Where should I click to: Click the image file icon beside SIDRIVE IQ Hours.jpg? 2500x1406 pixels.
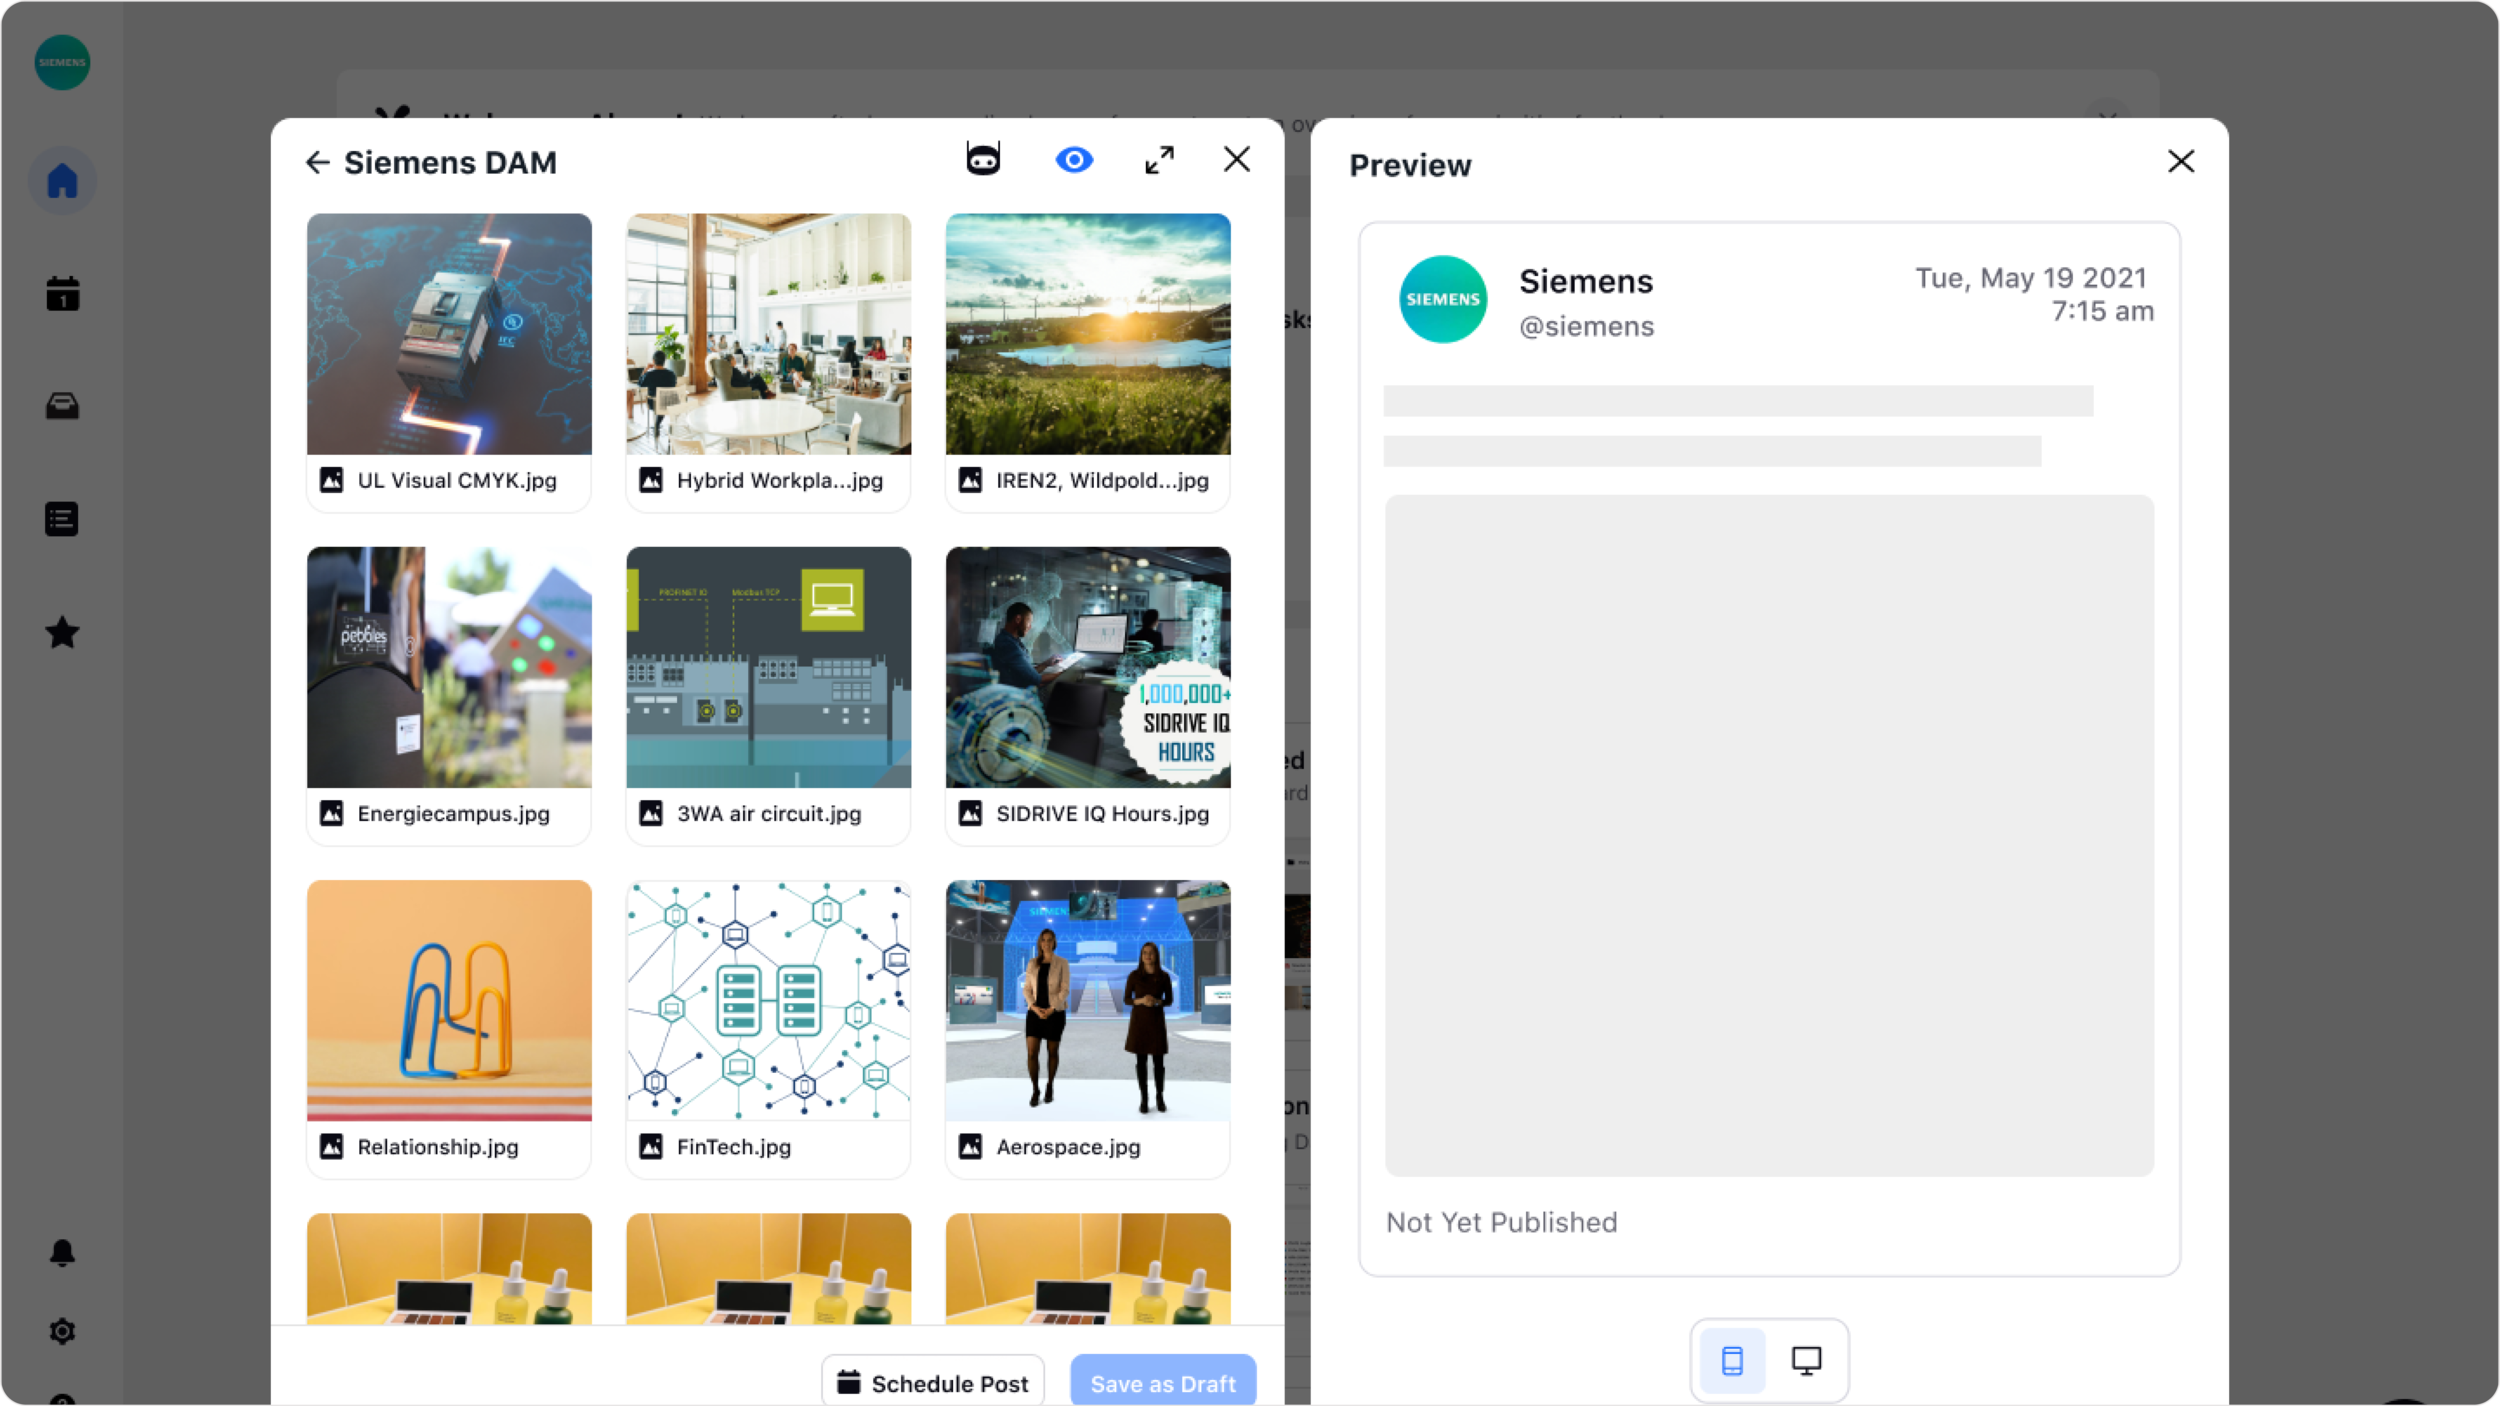point(970,814)
